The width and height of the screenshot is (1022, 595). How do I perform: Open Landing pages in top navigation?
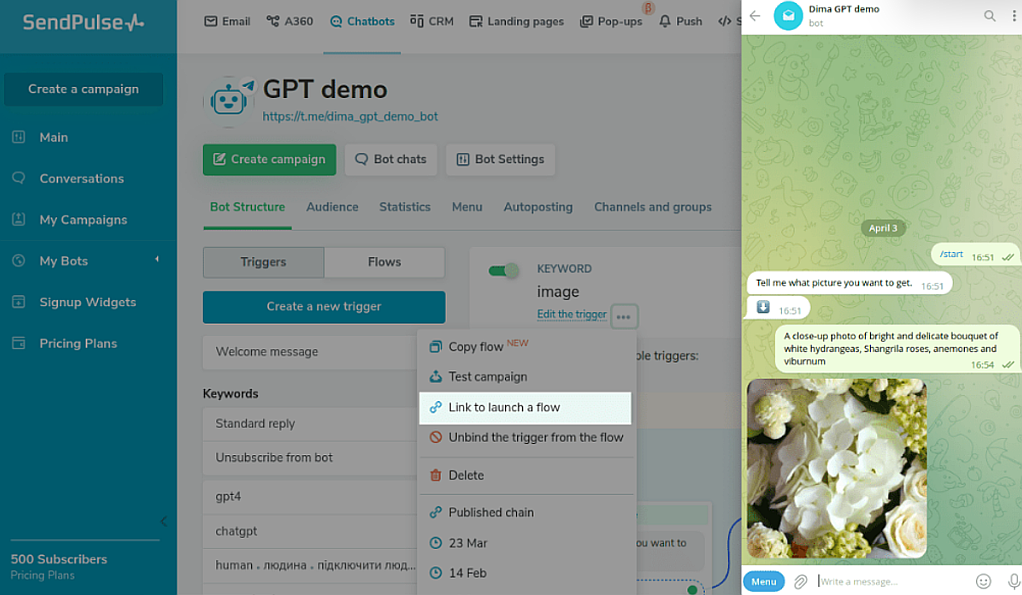(x=516, y=22)
